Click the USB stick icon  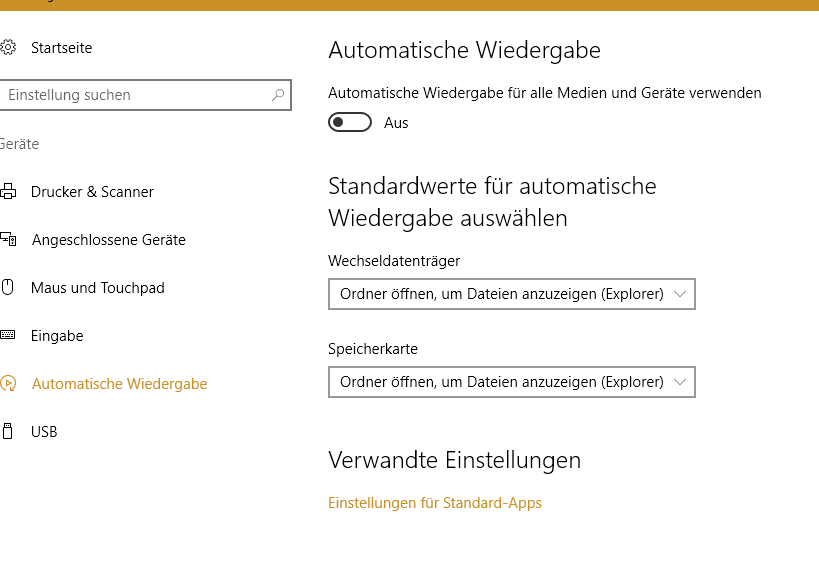click(x=7, y=431)
